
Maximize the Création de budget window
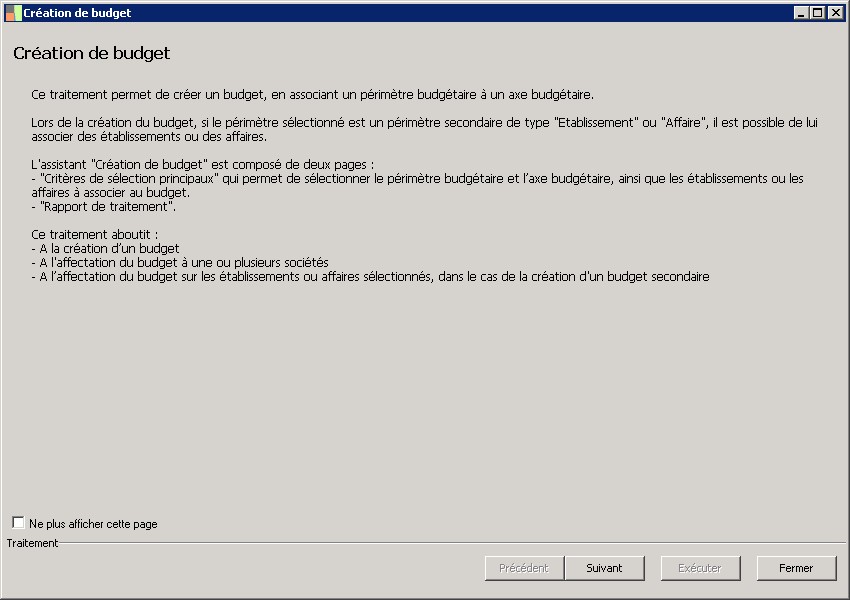click(818, 13)
